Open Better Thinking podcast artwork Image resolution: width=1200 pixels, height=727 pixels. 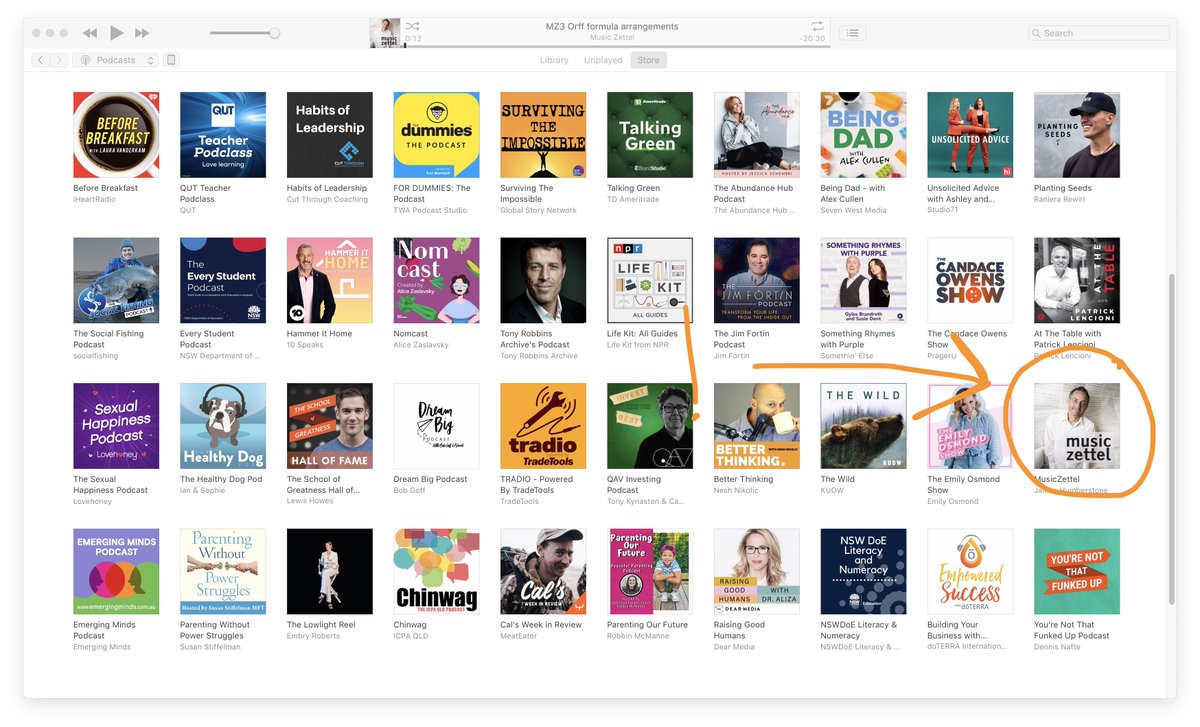pyautogui.click(x=757, y=426)
